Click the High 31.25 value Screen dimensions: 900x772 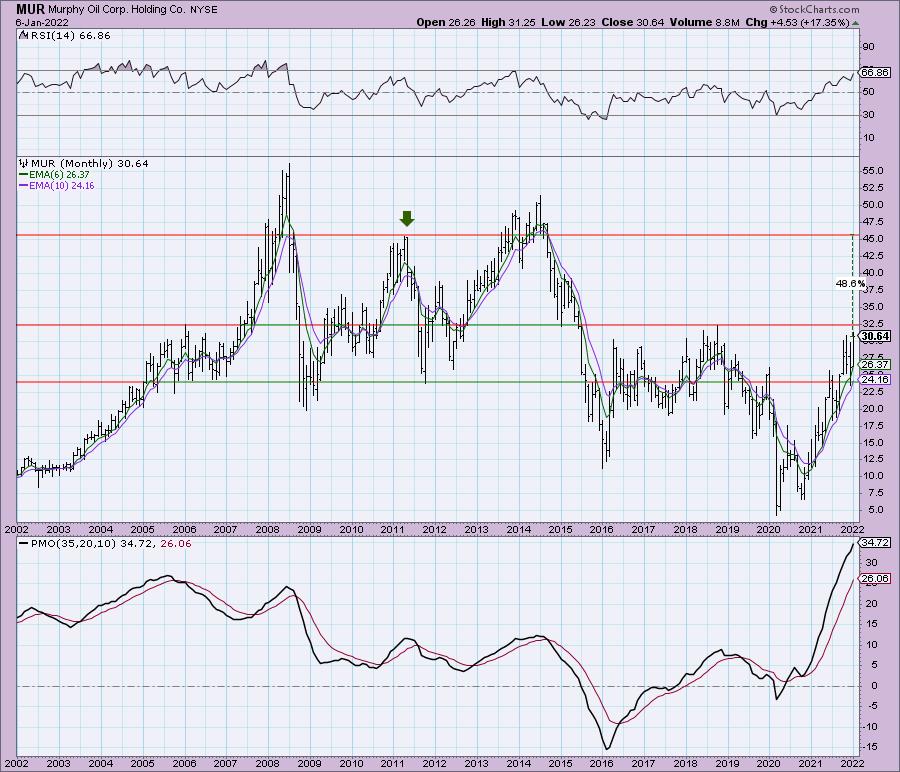click(x=508, y=22)
